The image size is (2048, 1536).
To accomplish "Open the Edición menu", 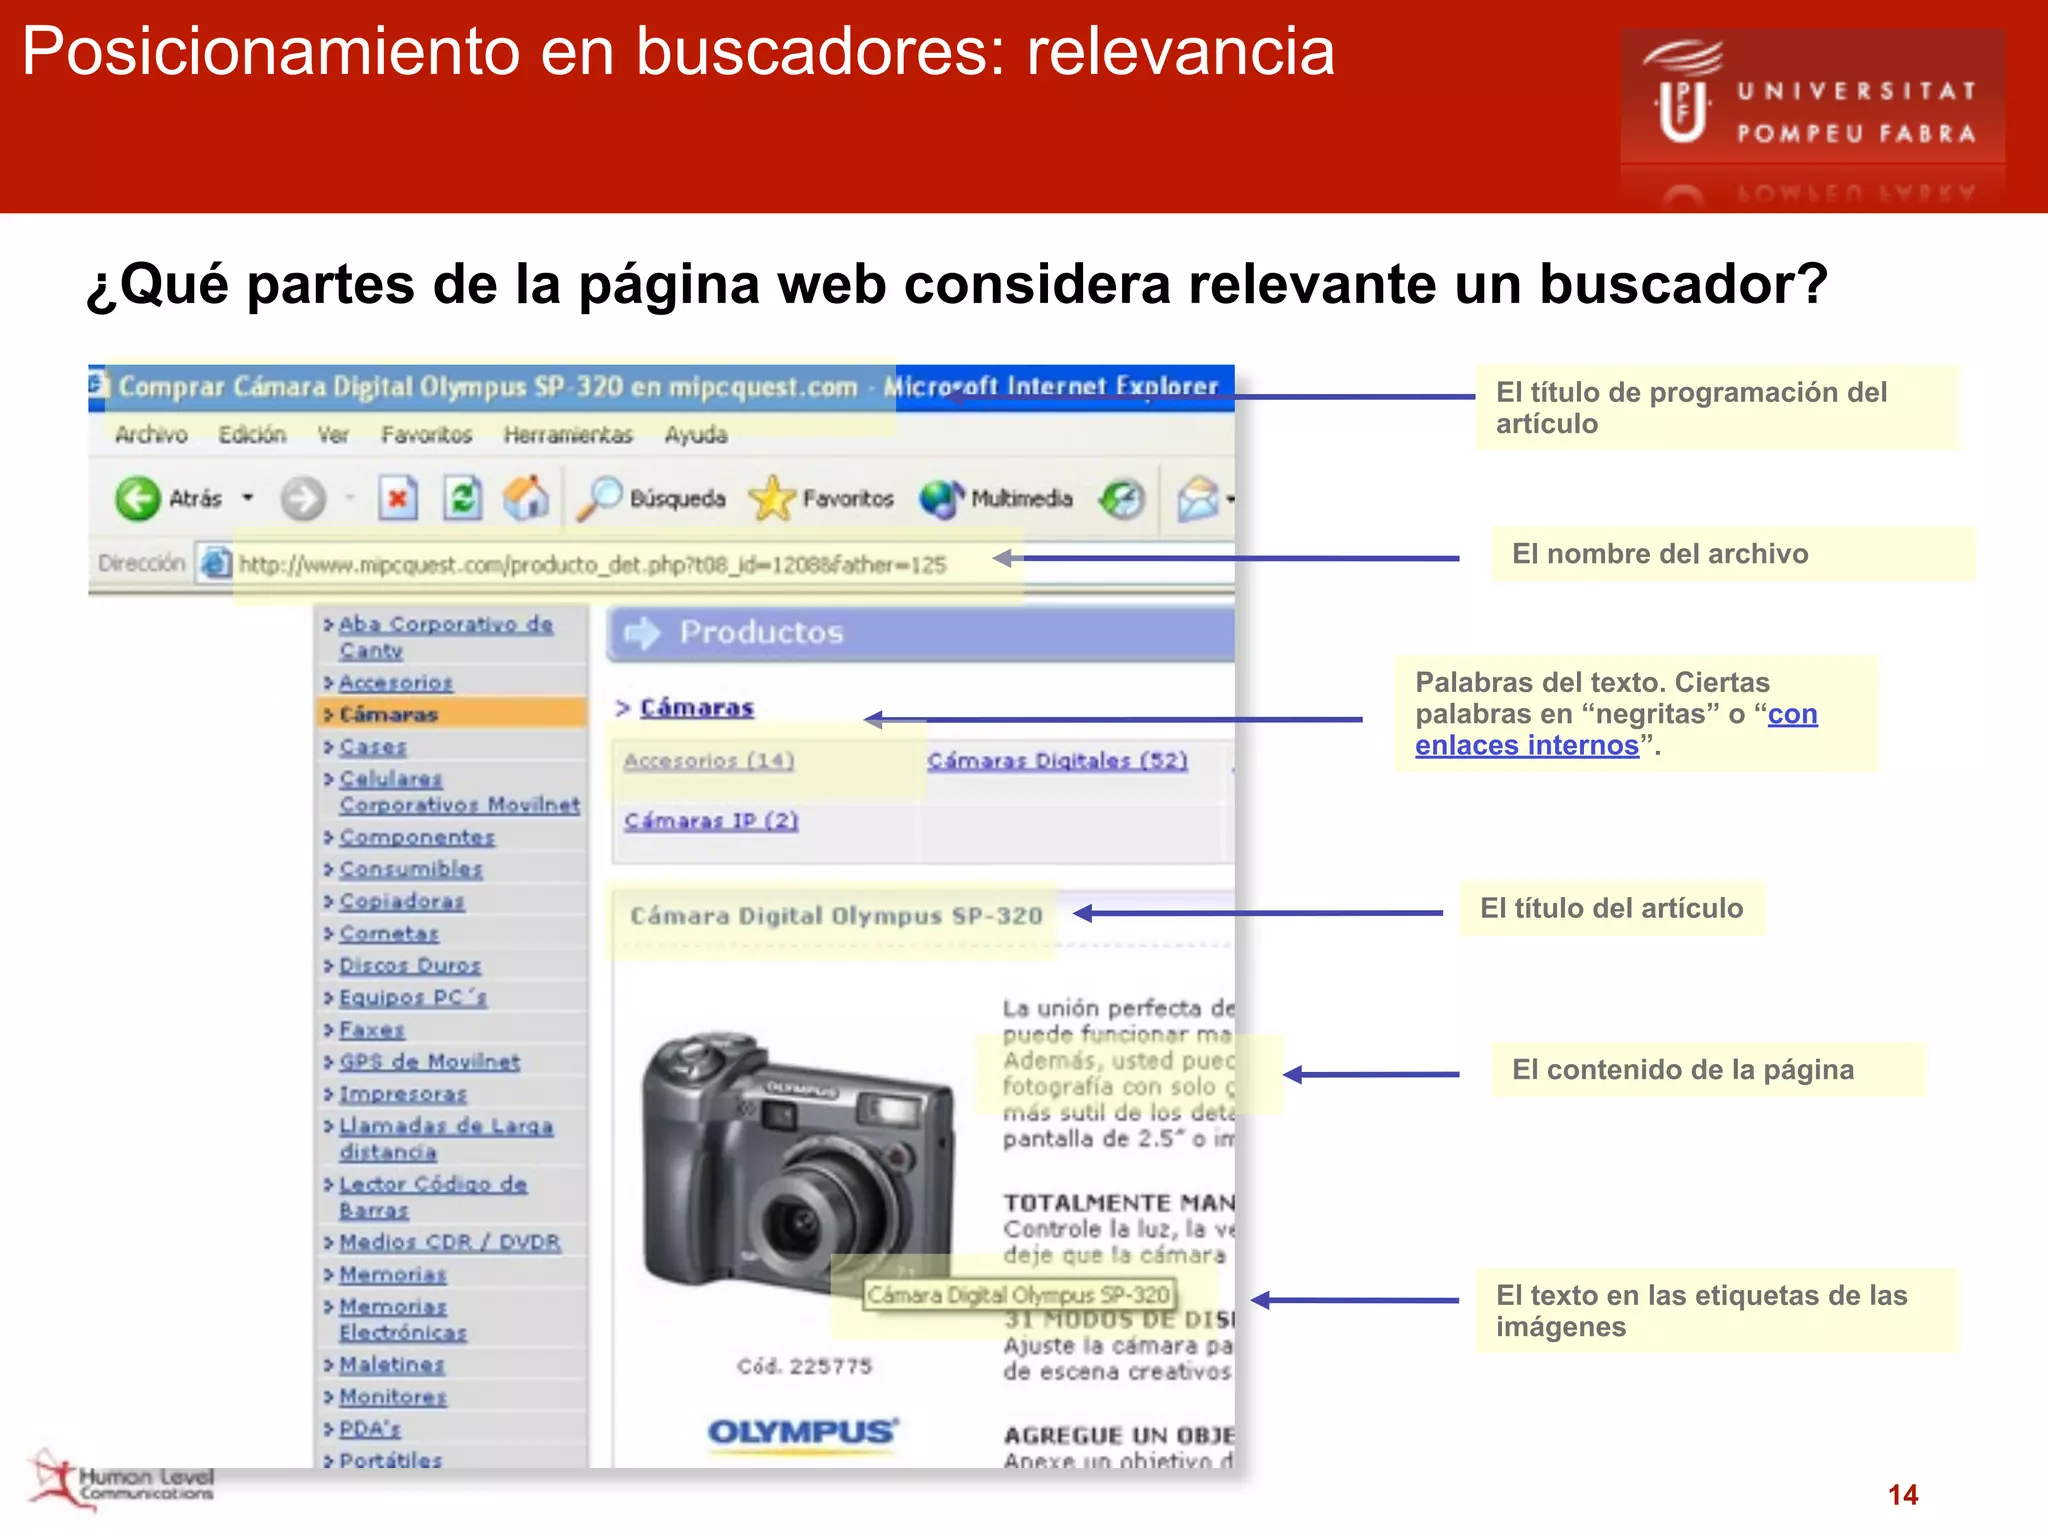I will (x=252, y=435).
